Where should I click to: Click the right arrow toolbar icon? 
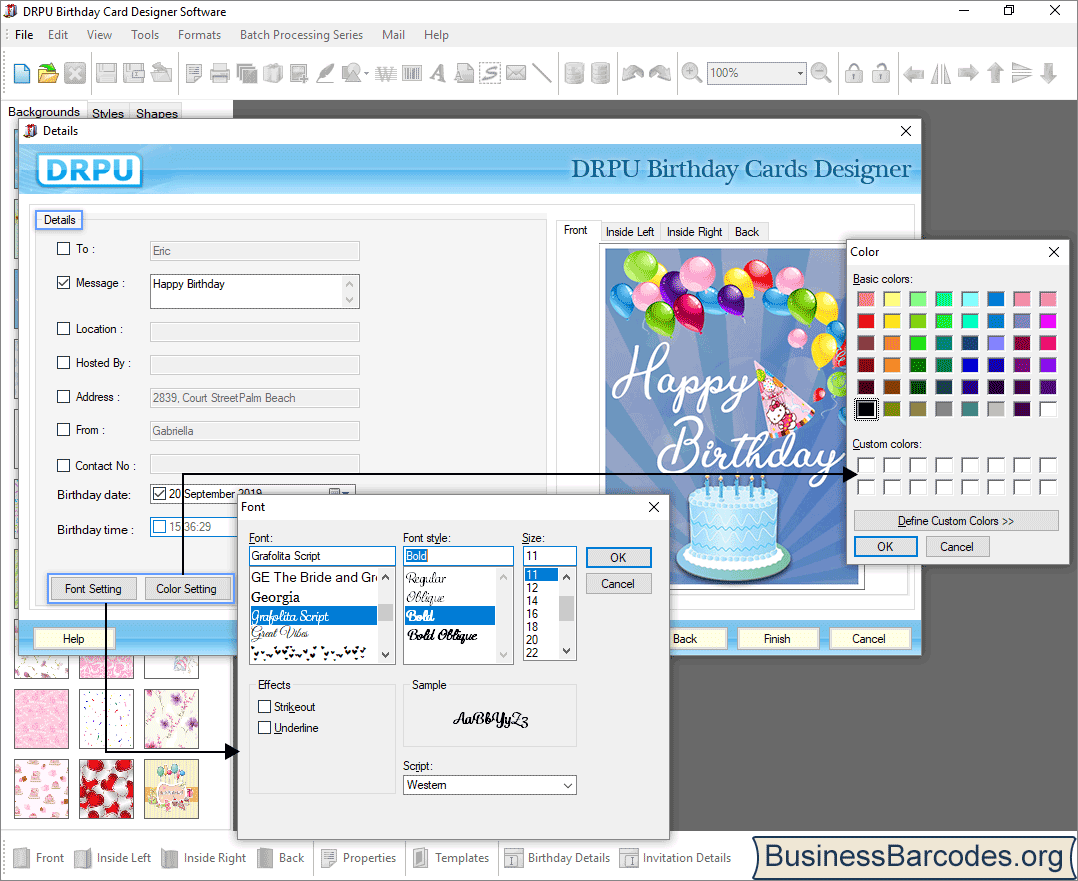pyautogui.click(x=967, y=73)
